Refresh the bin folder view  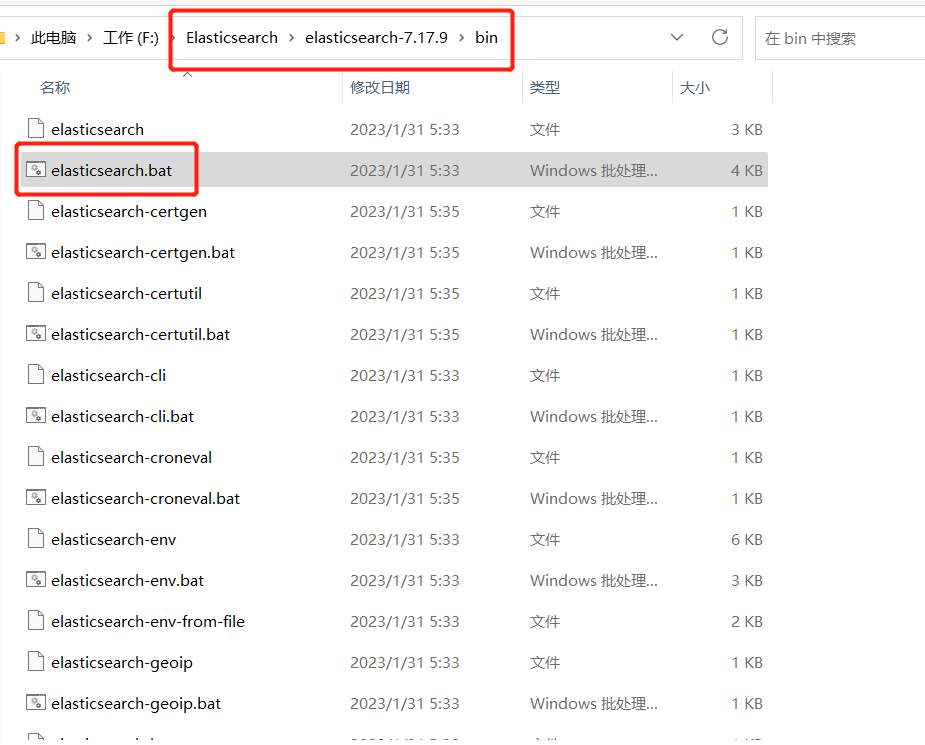(x=720, y=37)
